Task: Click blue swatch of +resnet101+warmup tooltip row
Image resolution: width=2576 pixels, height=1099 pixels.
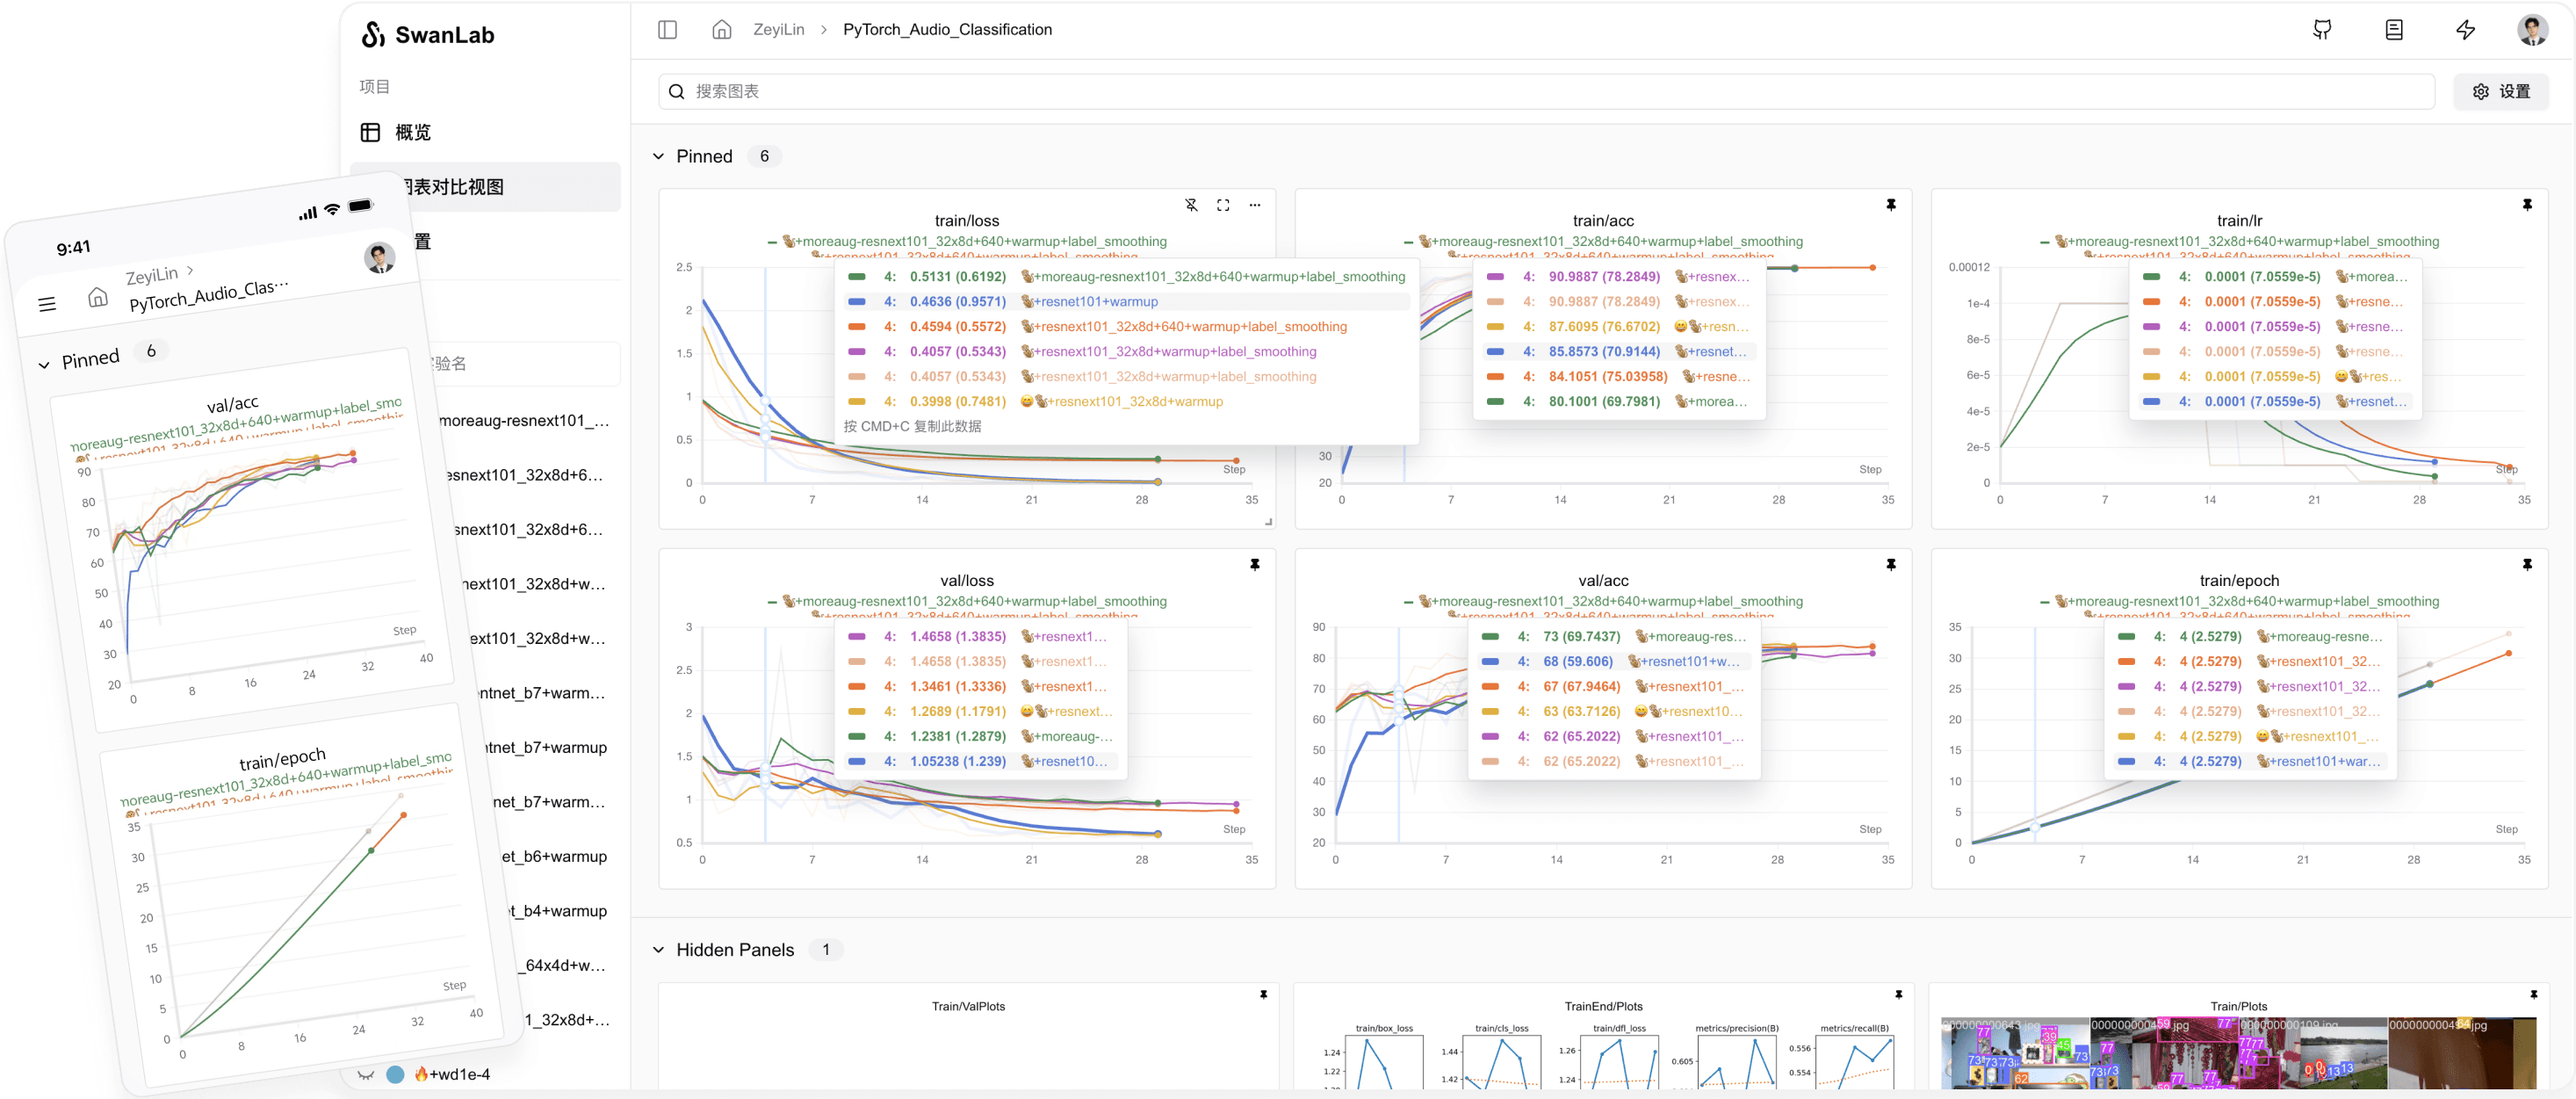Action: (x=857, y=302)
